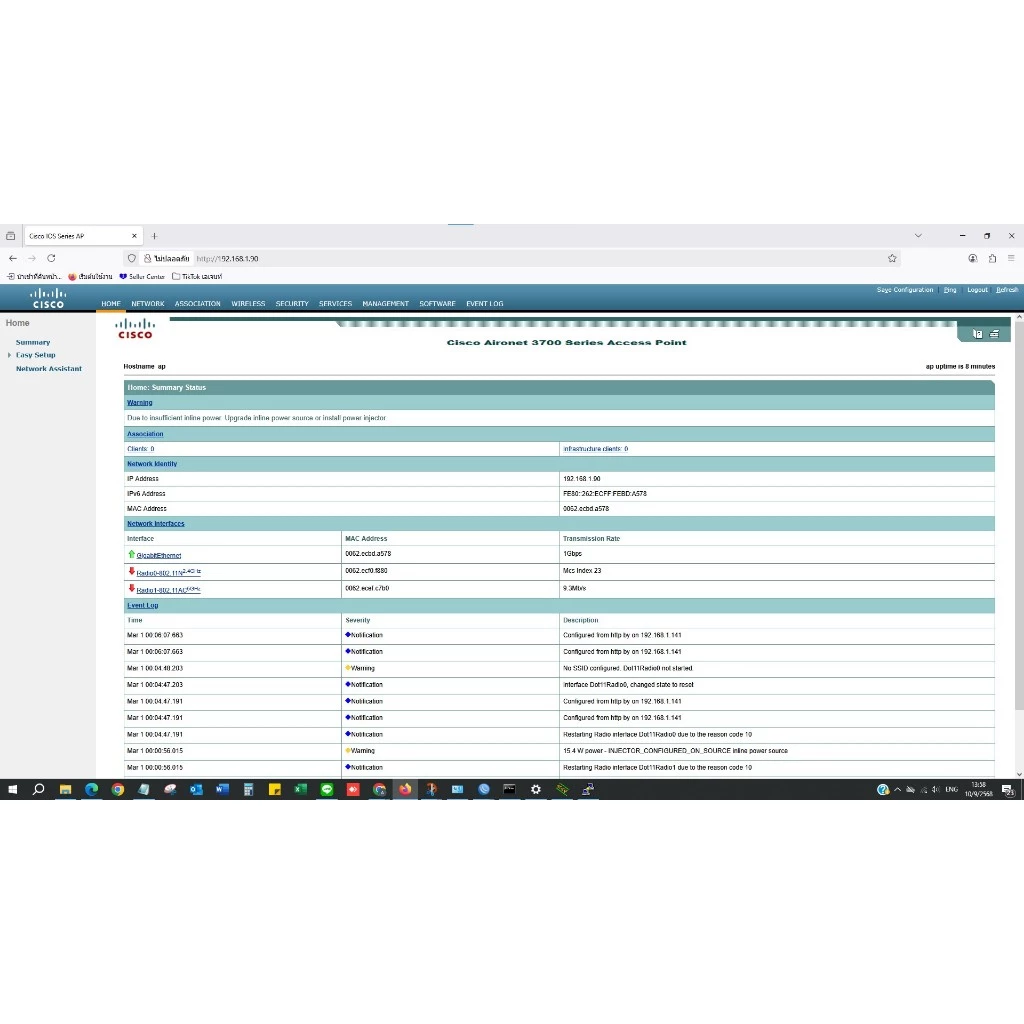Screen dimensions: 1024x1024
Task: Open the extensions puzzle icon
Action: (x=992, y=259)
